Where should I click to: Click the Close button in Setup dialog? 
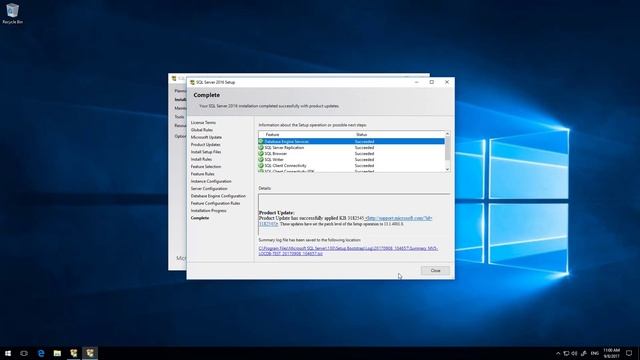435,271
